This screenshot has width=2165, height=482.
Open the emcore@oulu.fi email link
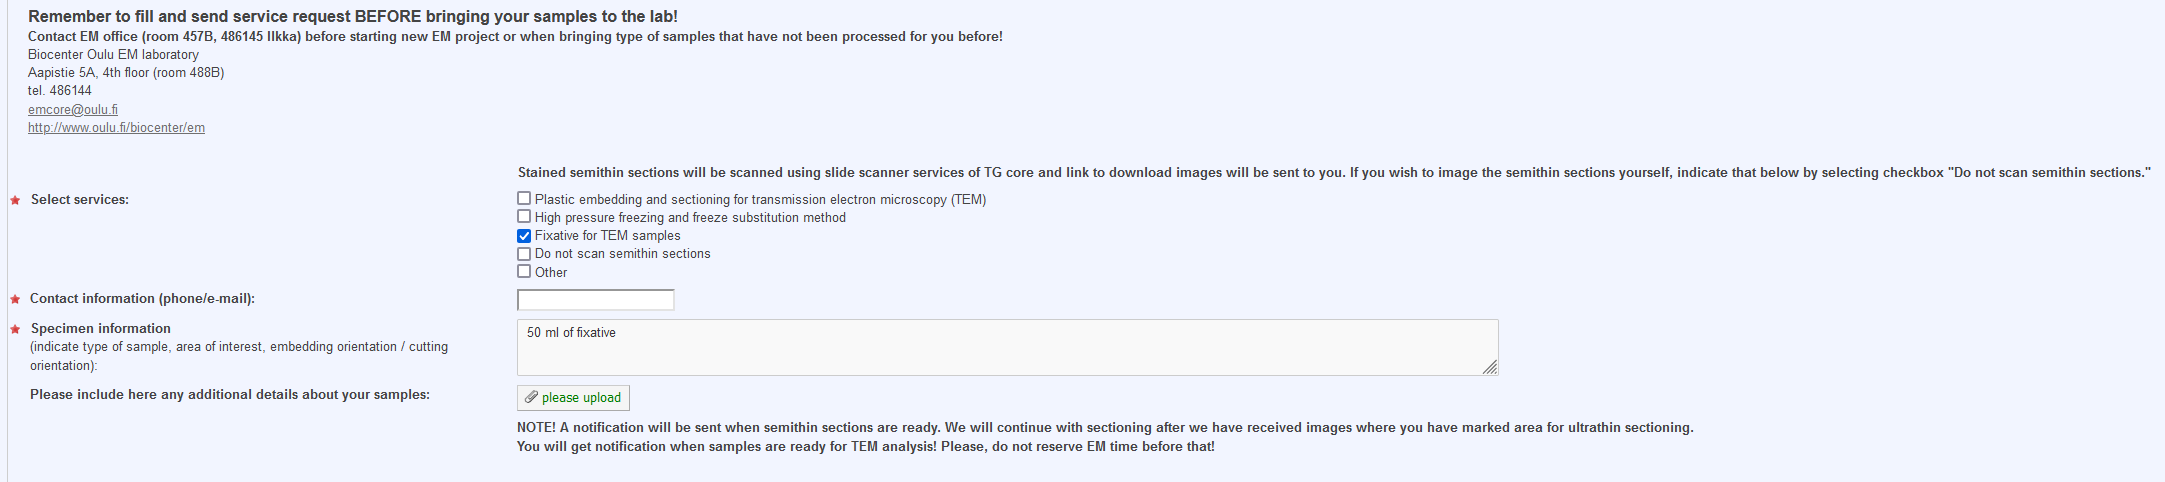73,110
